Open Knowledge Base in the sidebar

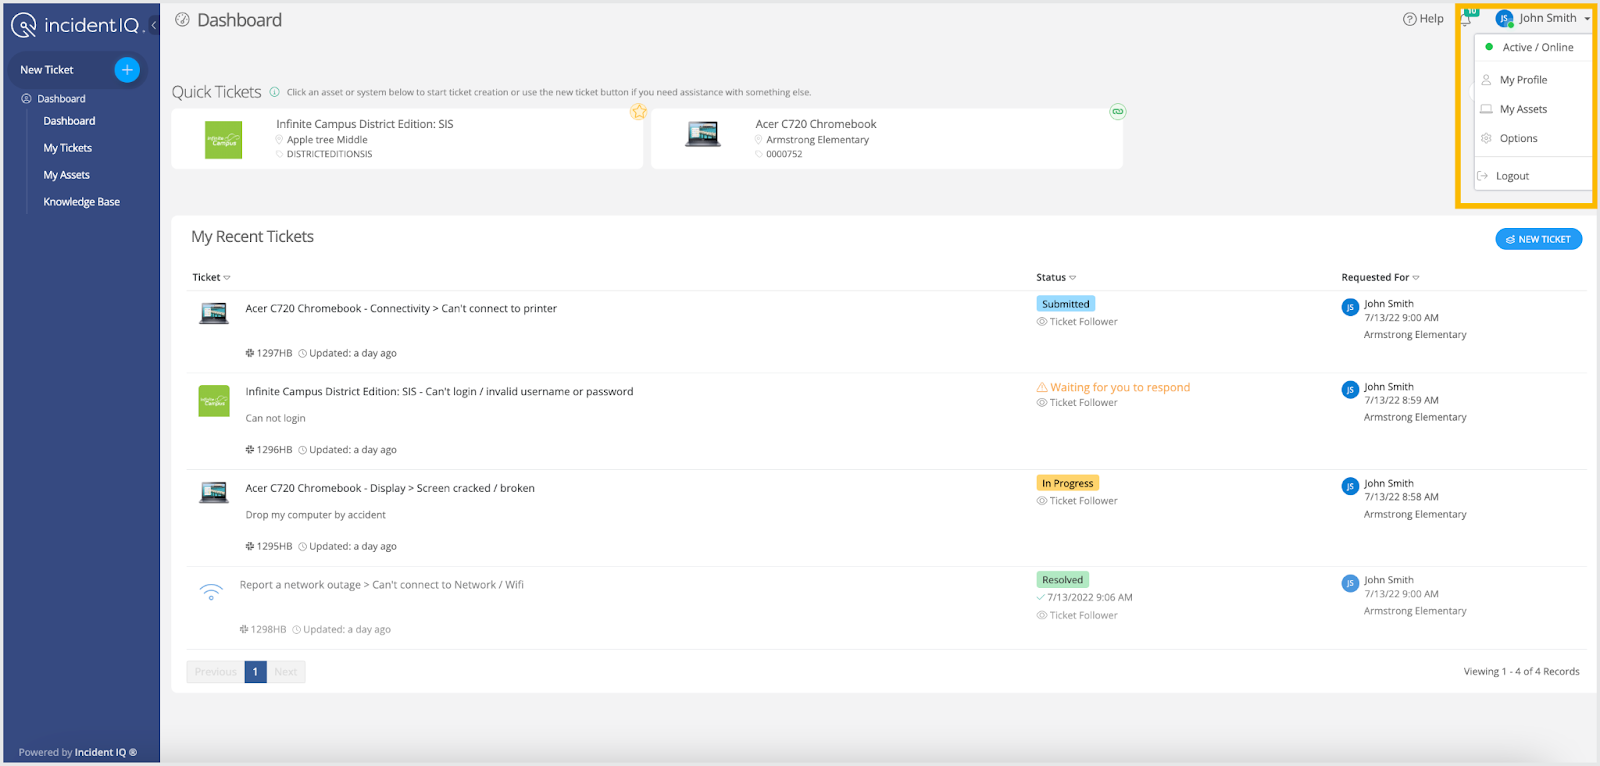[x=81, y=202]
